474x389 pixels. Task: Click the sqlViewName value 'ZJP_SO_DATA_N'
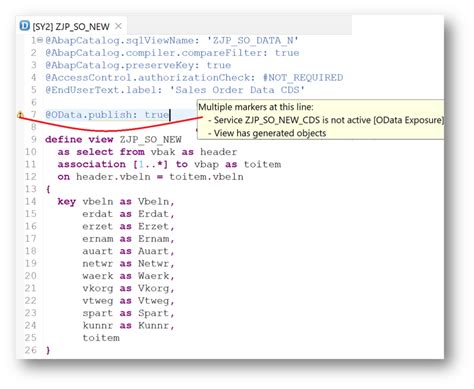(x=253, y=41)
